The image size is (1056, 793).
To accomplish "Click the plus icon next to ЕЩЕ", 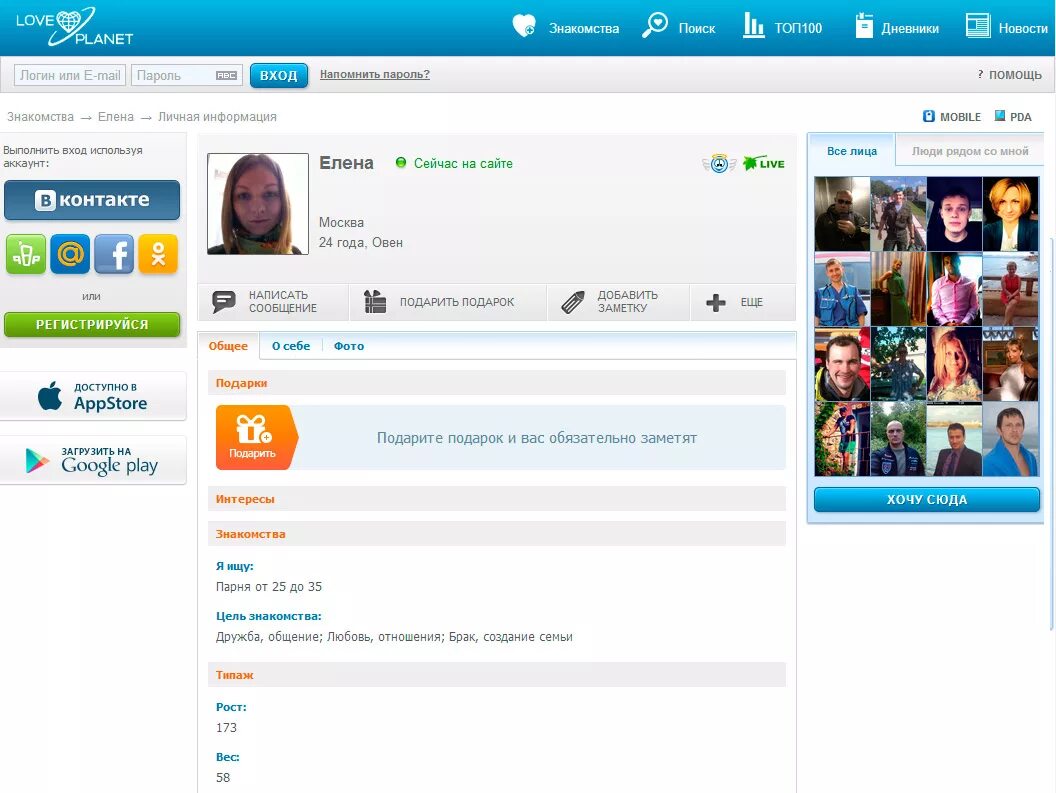I will pos(716,303).
